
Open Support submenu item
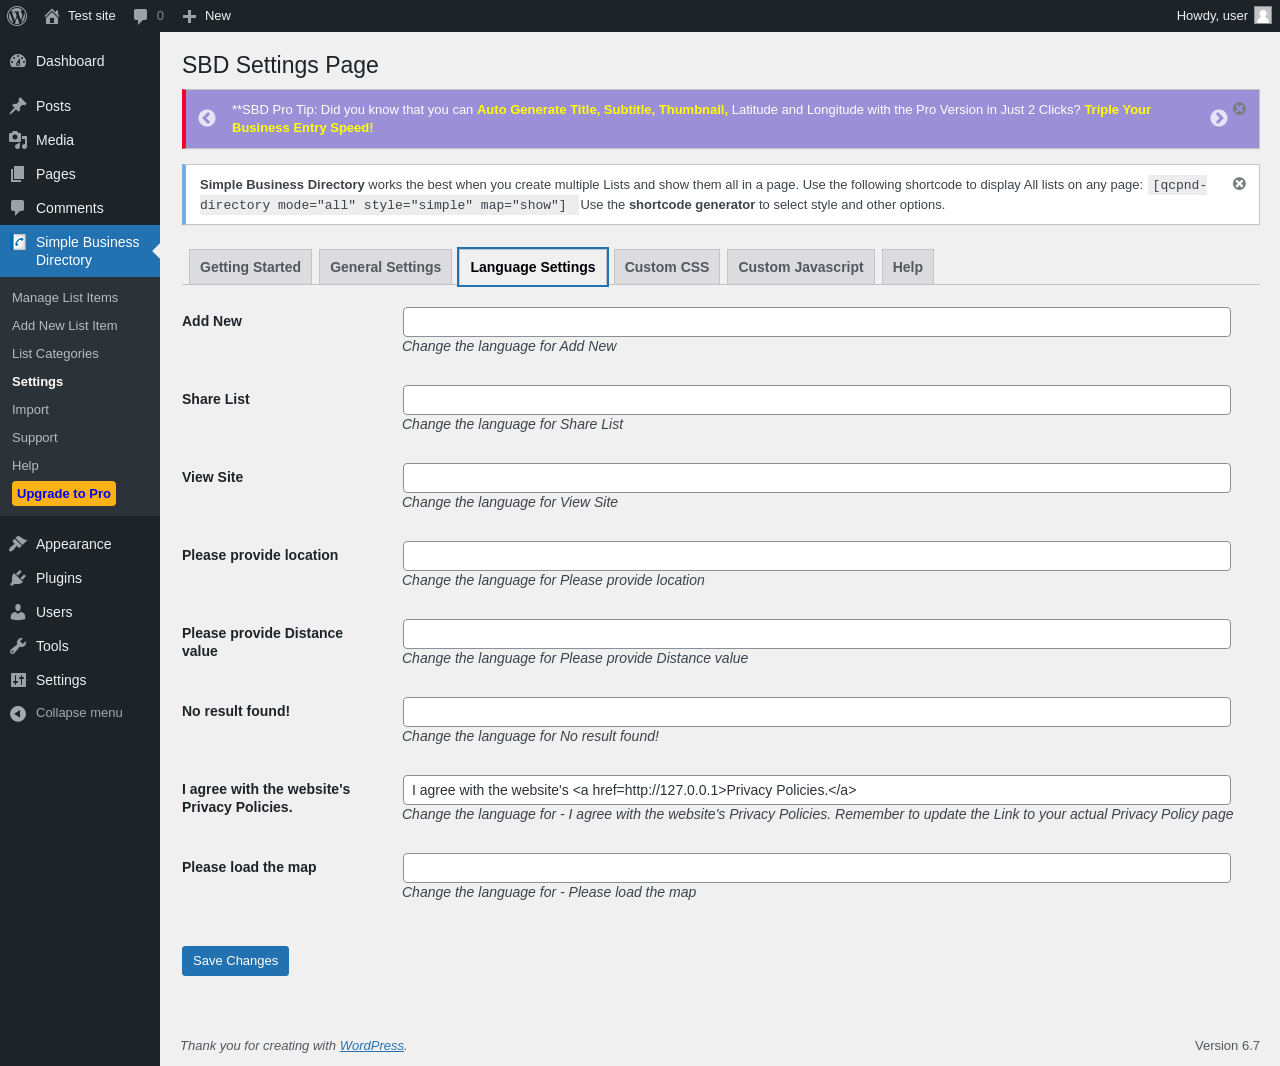tap(35, 438)
